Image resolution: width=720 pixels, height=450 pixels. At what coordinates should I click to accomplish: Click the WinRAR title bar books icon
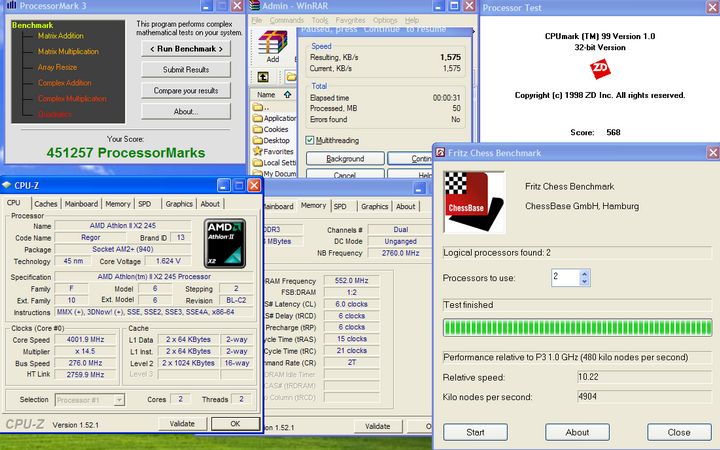point(255,6)
